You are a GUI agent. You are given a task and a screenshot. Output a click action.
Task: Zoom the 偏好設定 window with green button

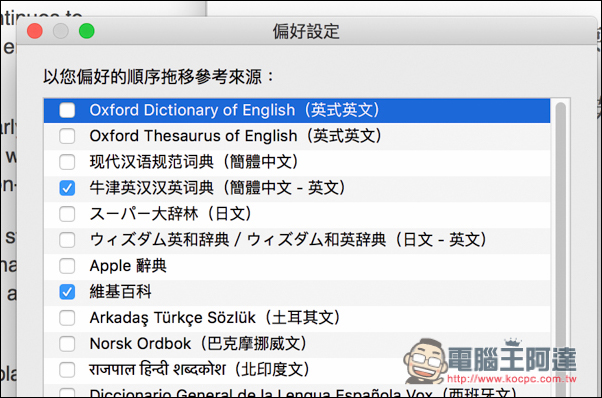(x=87, y=31)
